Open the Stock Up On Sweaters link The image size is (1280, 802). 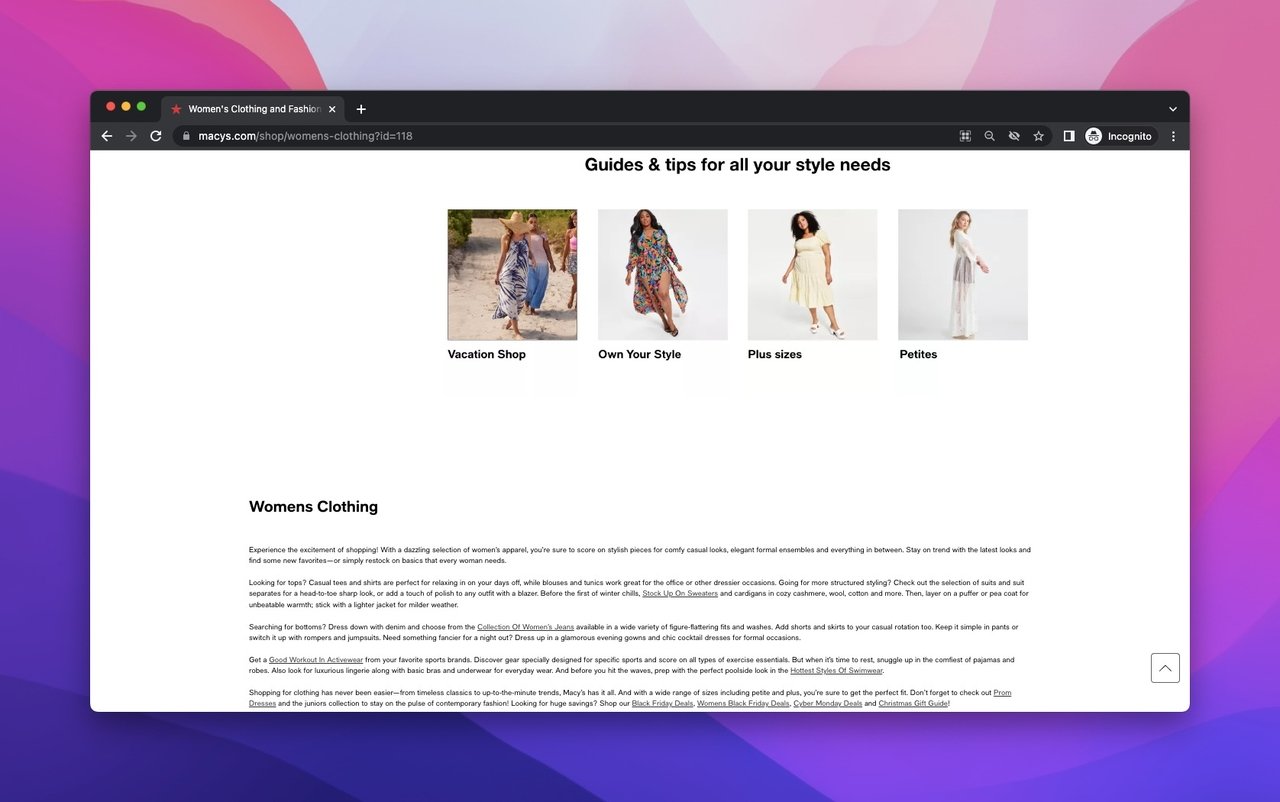pyautogui.click(x=680, y=594)
